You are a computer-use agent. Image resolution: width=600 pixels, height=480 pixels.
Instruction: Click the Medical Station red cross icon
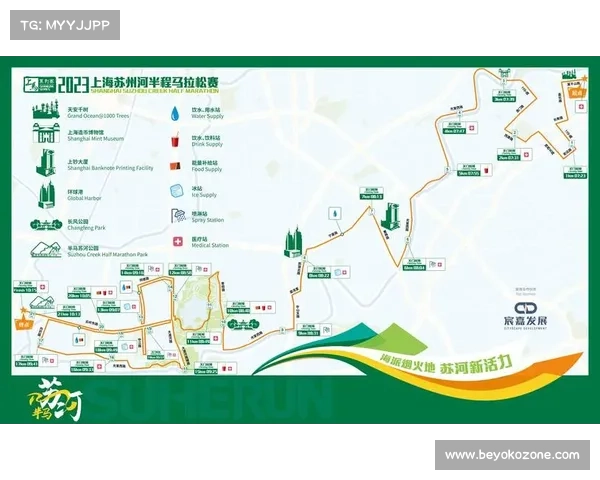pos(179,241)
